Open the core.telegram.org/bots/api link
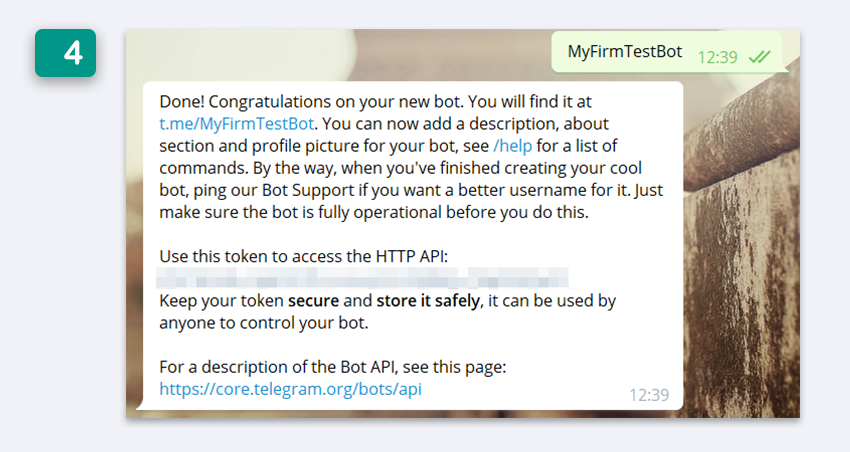Image resolution: width=850 pixels, height=452 pixels. pyautogui.click(x=290, y=389)
